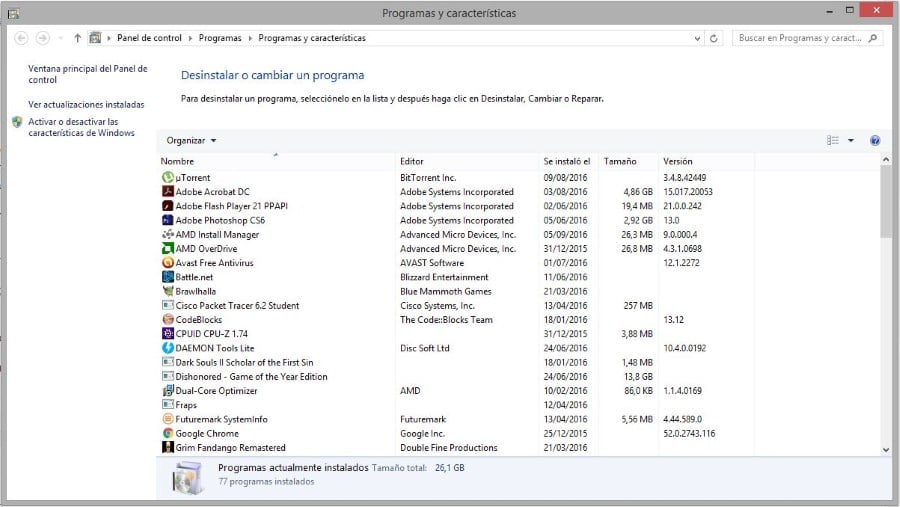Image resolution: width=900 pixels, height=507 pixels.
Task: Click the Back navigation arrow
Action: 21,38
